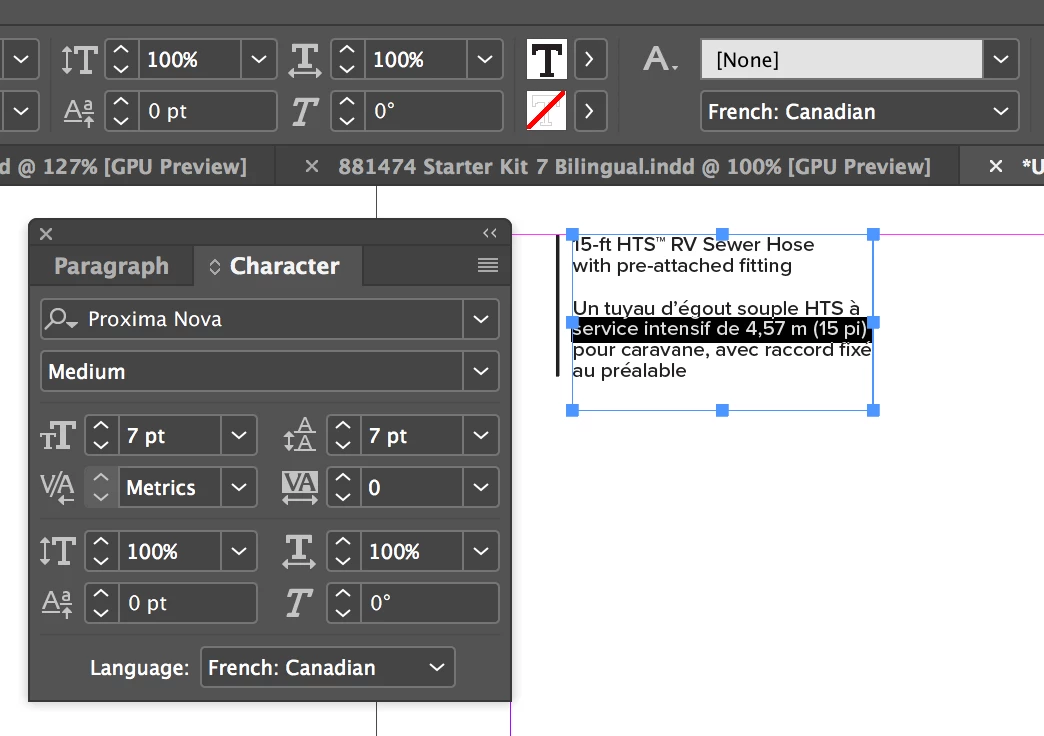Click control bar skew 0° field

coord(433,111)
